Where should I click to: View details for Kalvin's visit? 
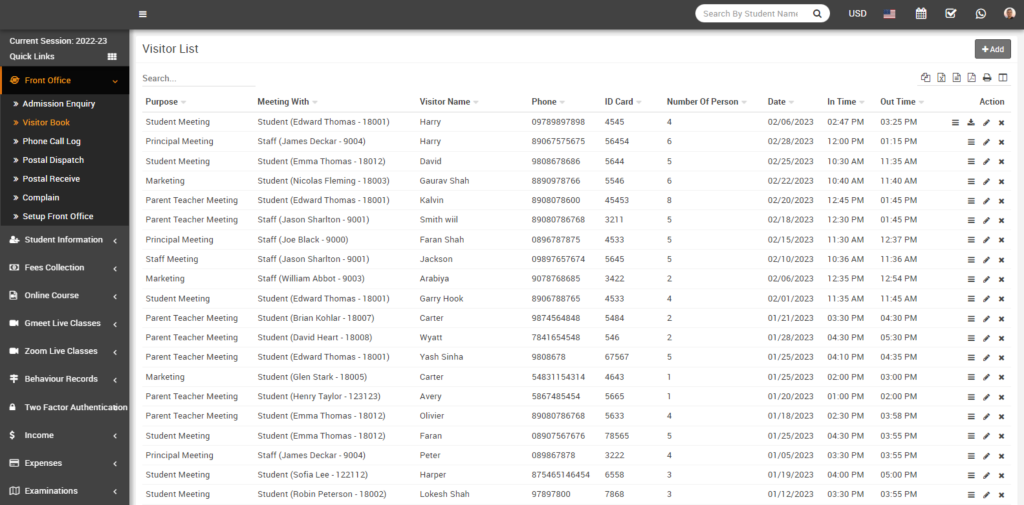point(971,201)
